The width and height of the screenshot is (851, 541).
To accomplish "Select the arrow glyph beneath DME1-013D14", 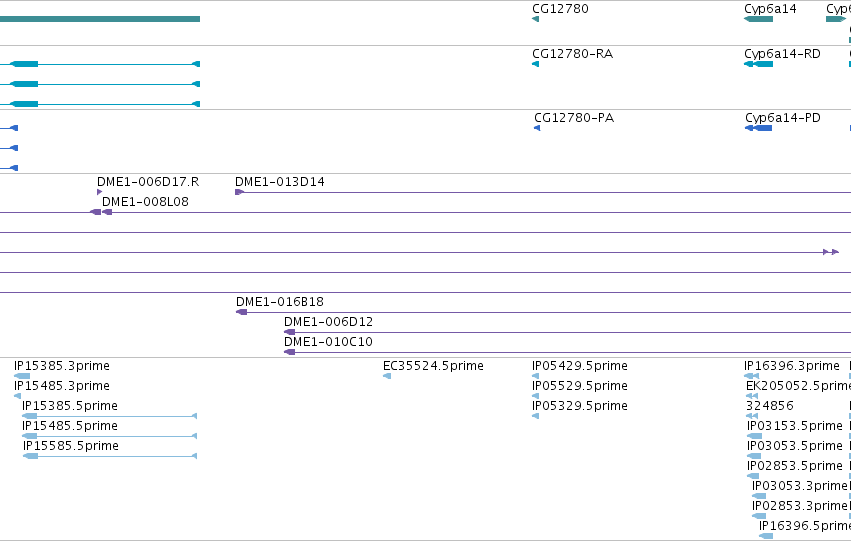I will [x=240, y=192].
